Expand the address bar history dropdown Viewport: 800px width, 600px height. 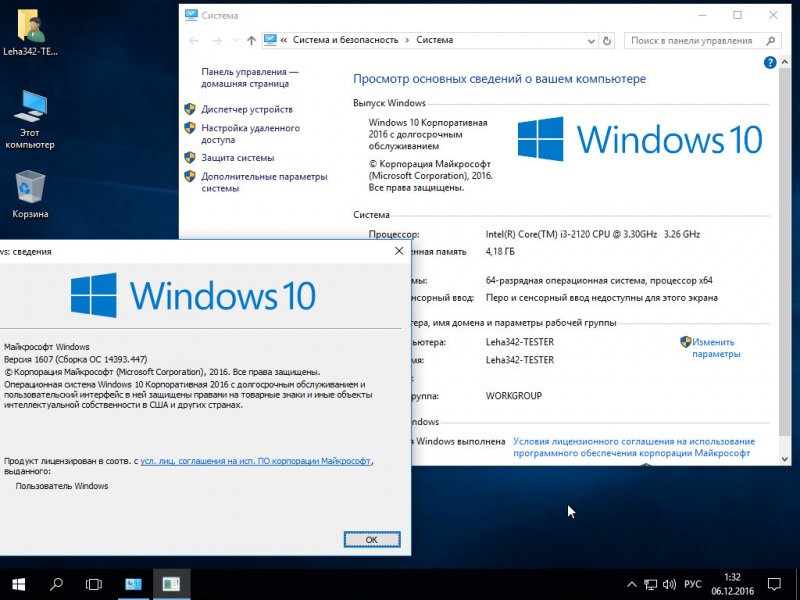[591, 41]
